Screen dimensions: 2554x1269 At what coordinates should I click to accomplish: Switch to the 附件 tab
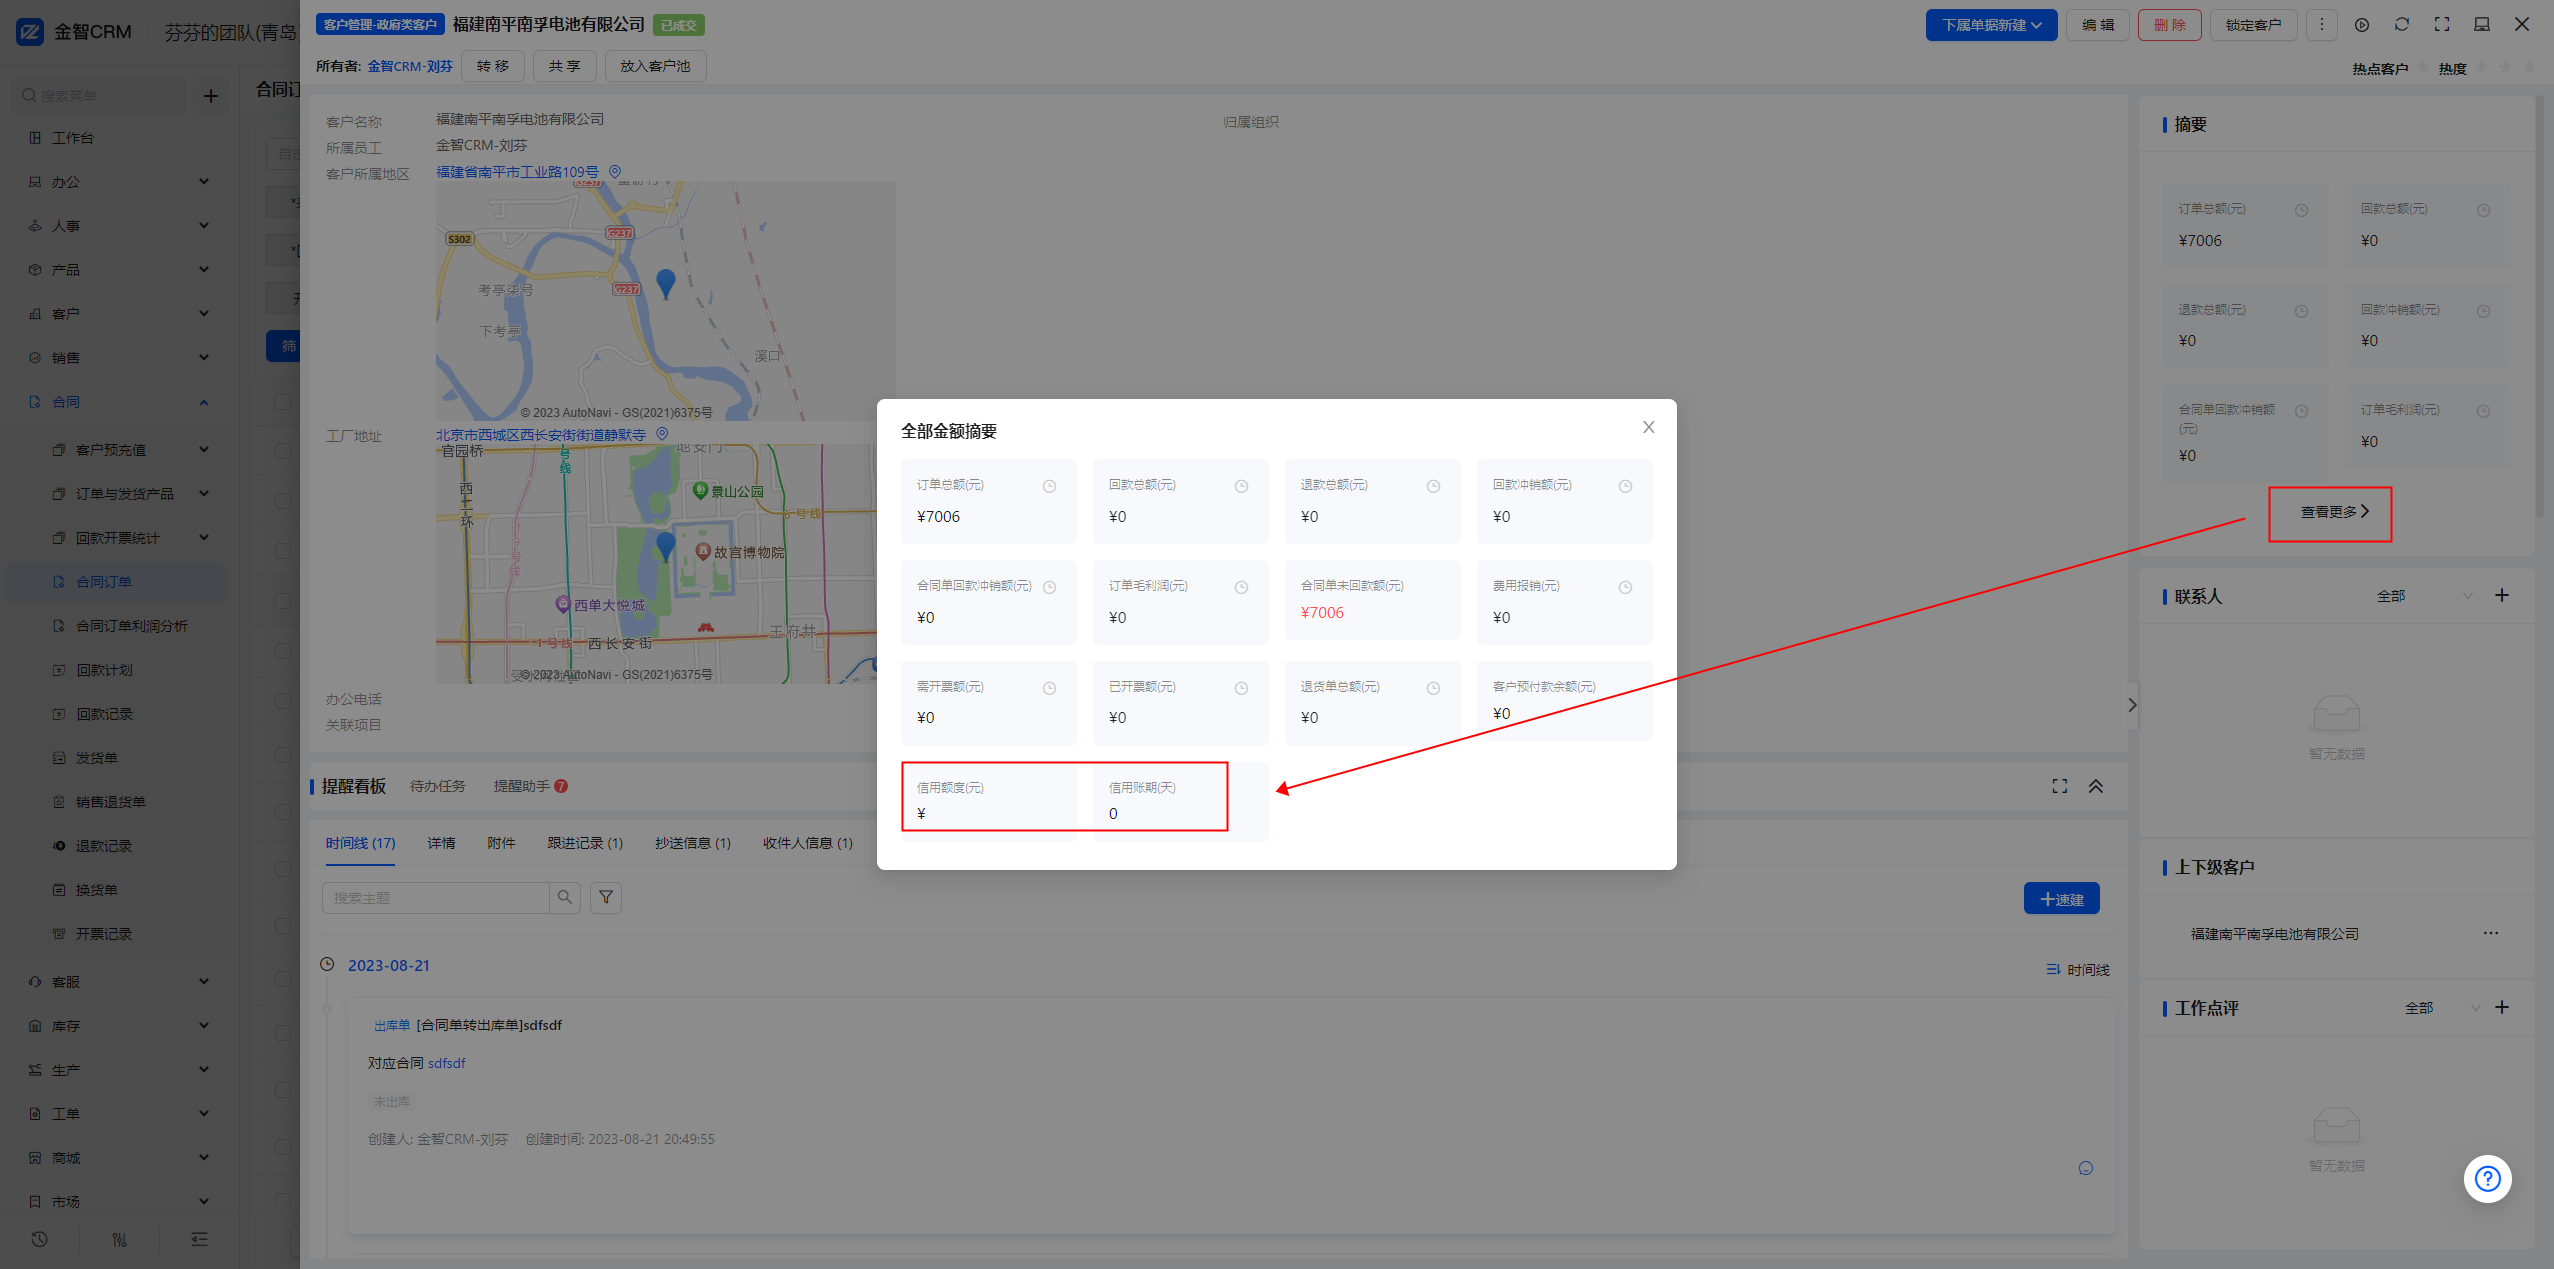point(501,843)
